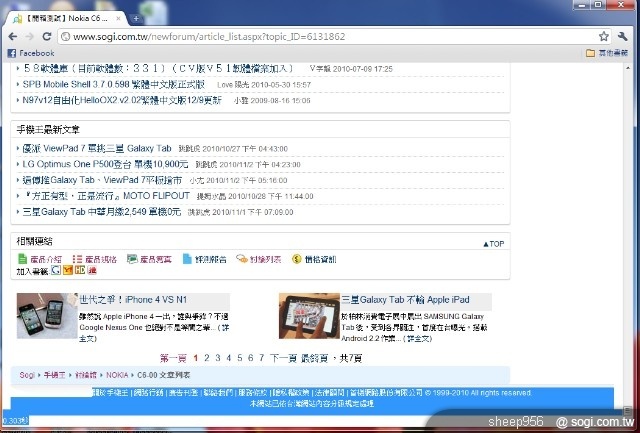This screenshot has width=640, height=433.
Task: Click 下一頁 next page link
Action: (x=283, y=357)
